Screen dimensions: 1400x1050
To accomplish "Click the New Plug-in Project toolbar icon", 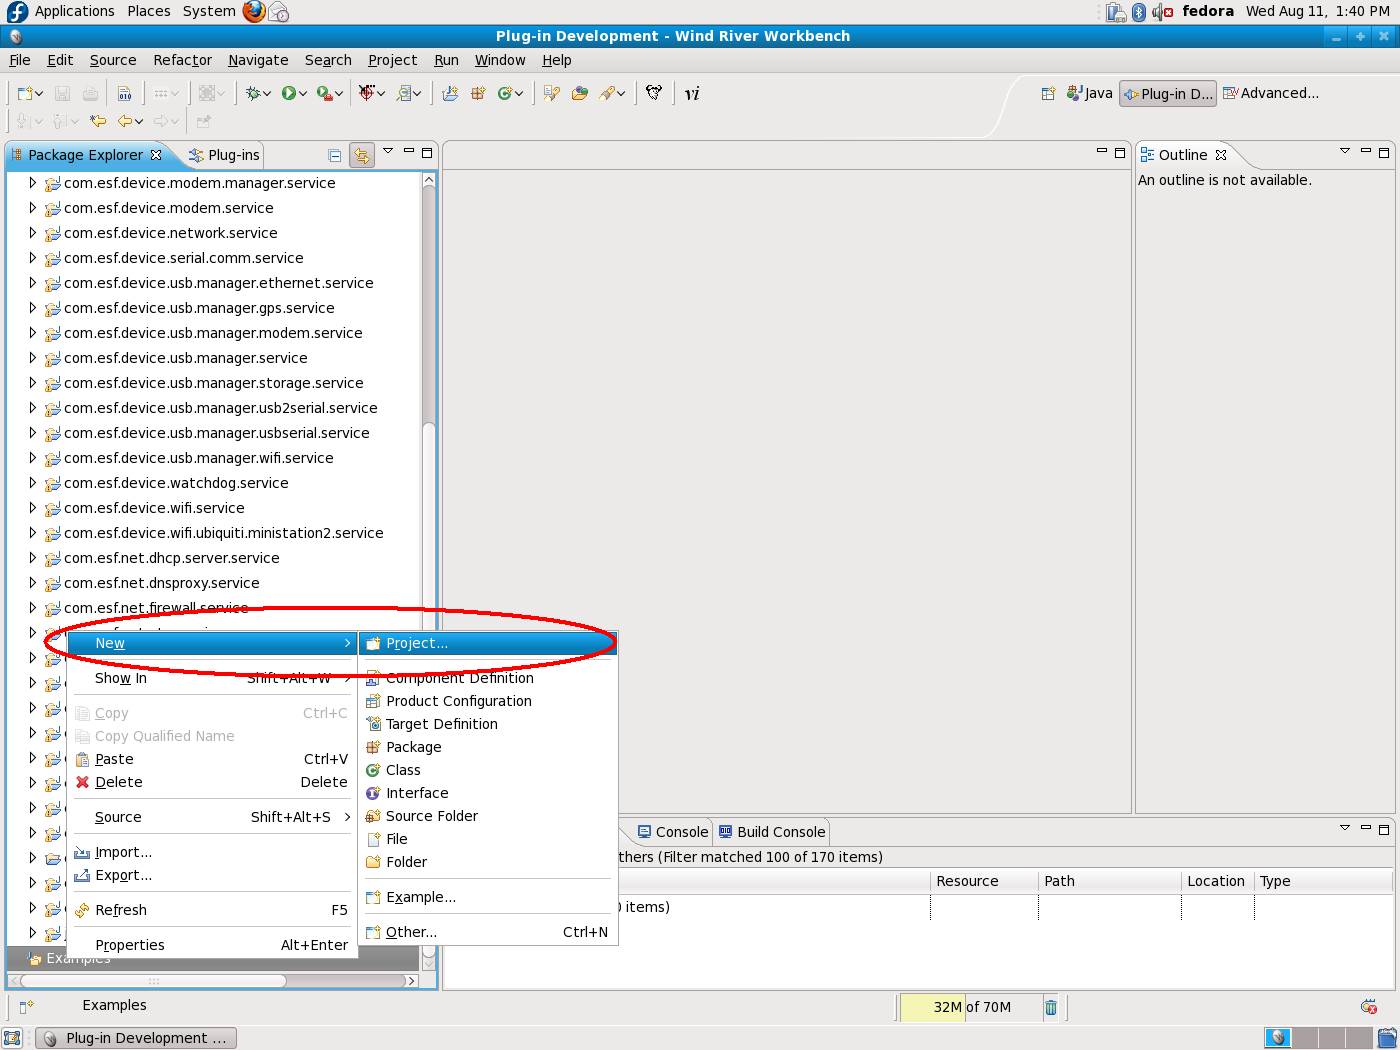I will [x=451, y=93].
